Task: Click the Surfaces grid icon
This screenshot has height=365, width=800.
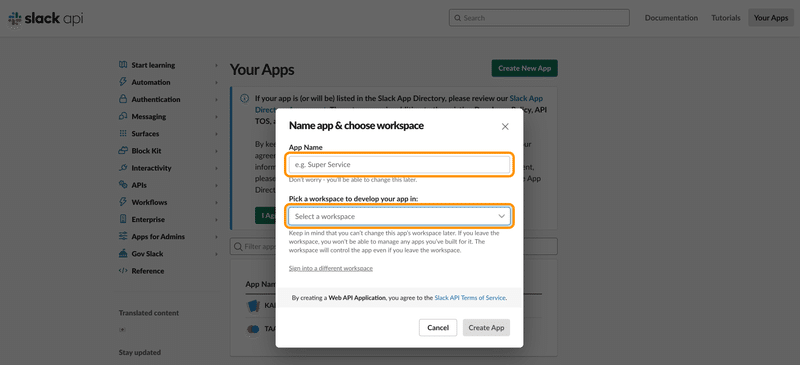Action: pos(122,133)
